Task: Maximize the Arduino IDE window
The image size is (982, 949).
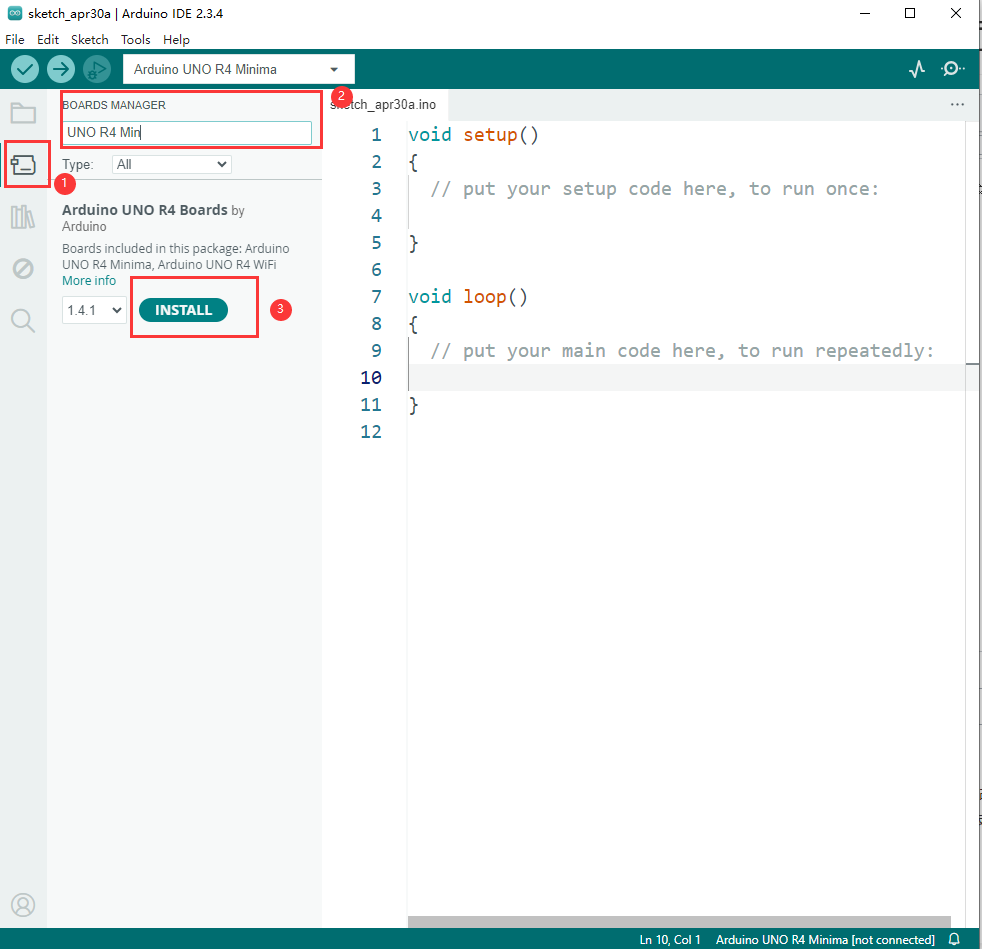Action: point(910,13)
